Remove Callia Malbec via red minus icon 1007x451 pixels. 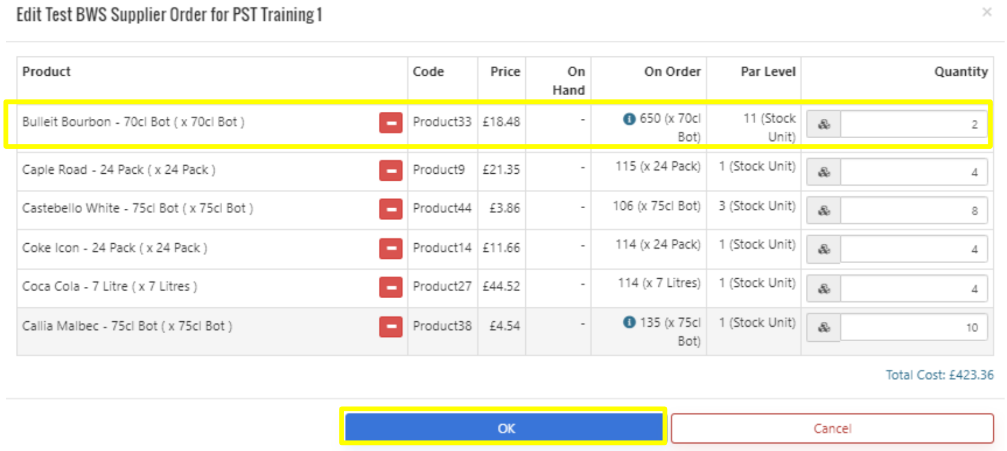pyautogui.click(x=390, y=326)
